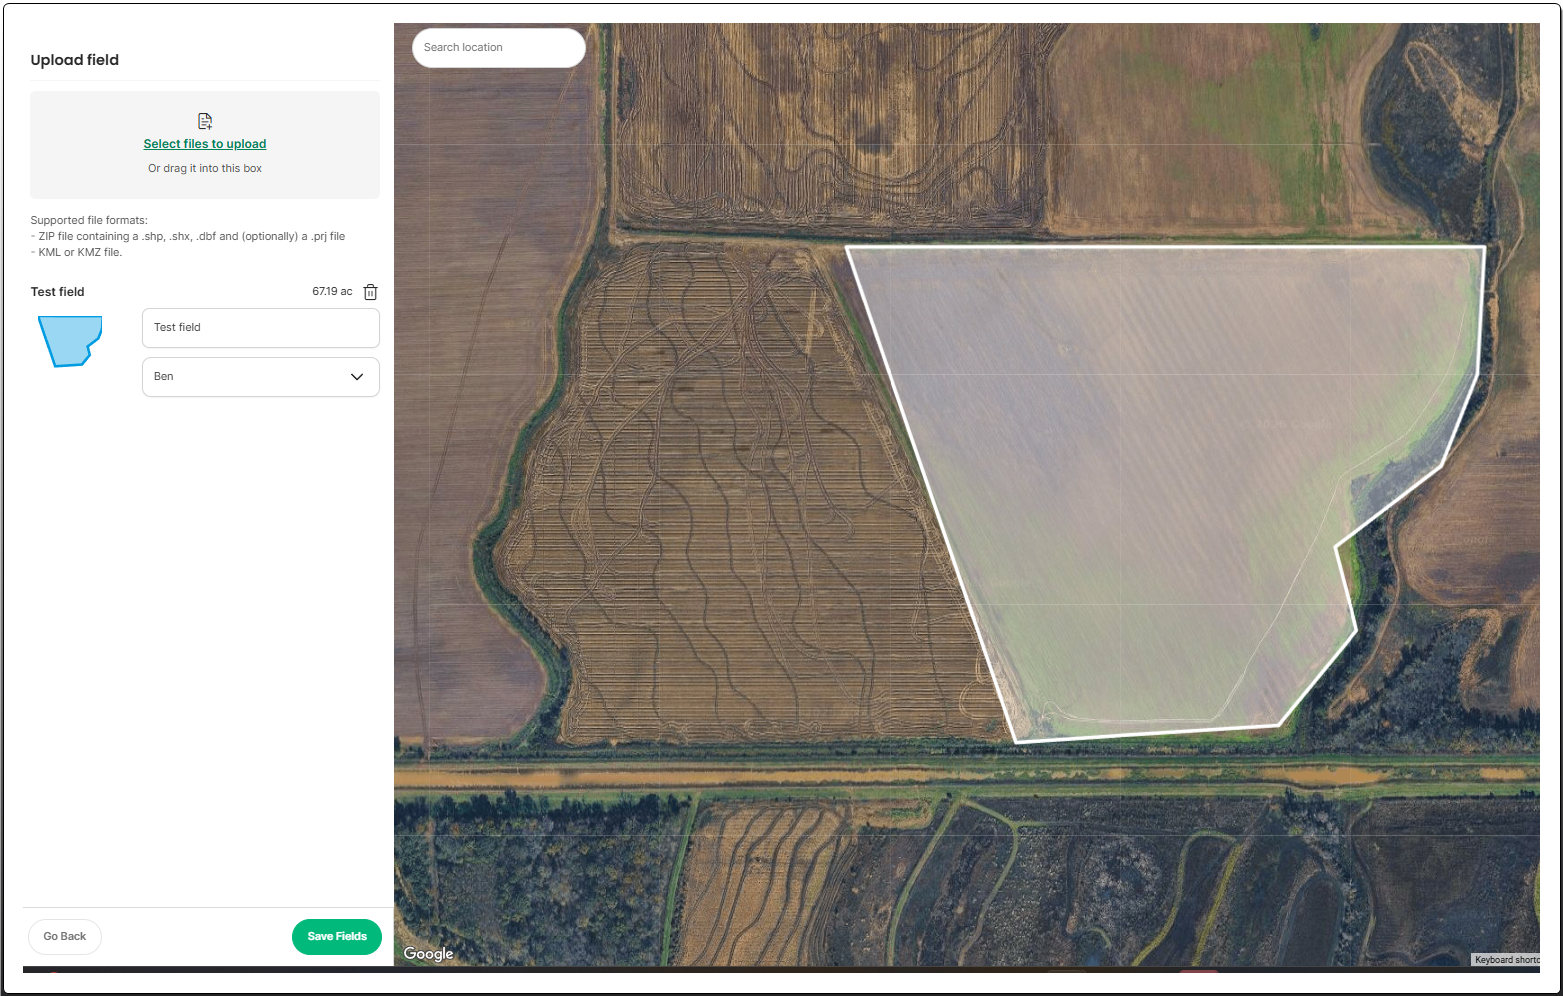Click the Test field name input
The width and height of the screenshot is (1563, 996).
pyautogui.click(x=260, y=328)
